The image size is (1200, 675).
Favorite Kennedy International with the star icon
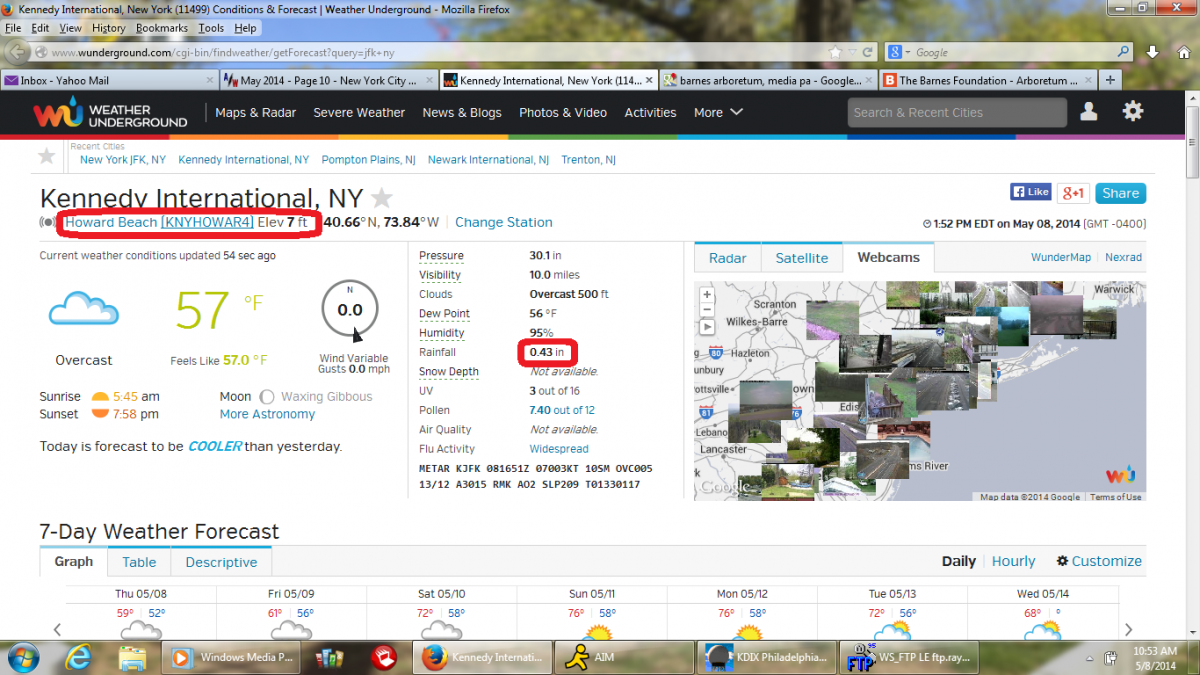[x=382, y=197]
